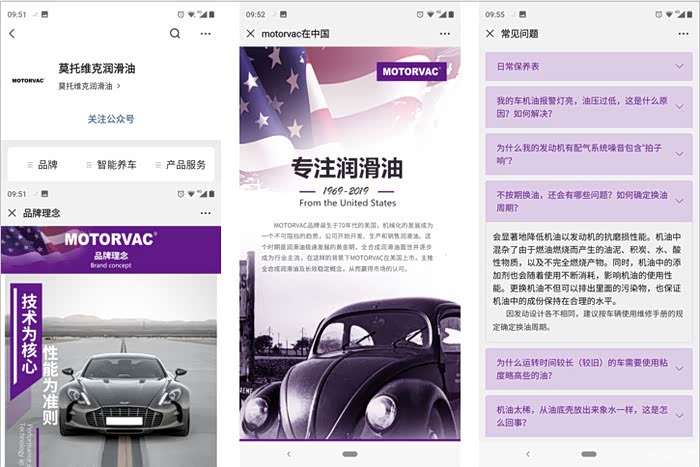The width and height of the screenshot is (700, 467).
Task: Tap the MOTORVAC logo on the flag banner
Action: point(411,71)
